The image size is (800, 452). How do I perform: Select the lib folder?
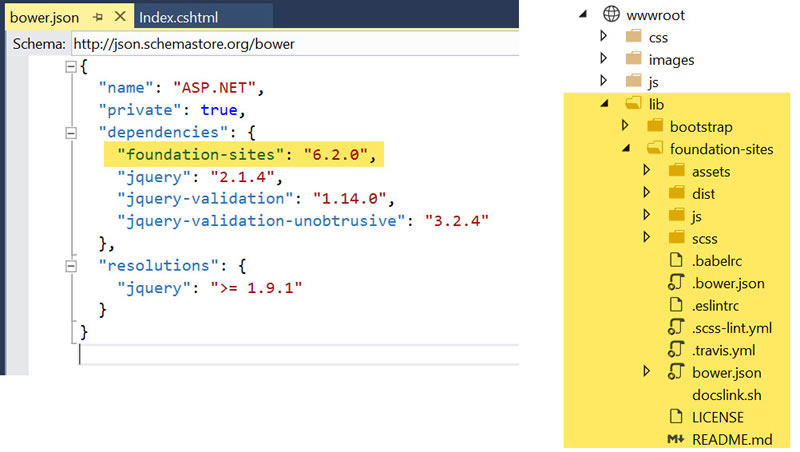click(656, 105)
